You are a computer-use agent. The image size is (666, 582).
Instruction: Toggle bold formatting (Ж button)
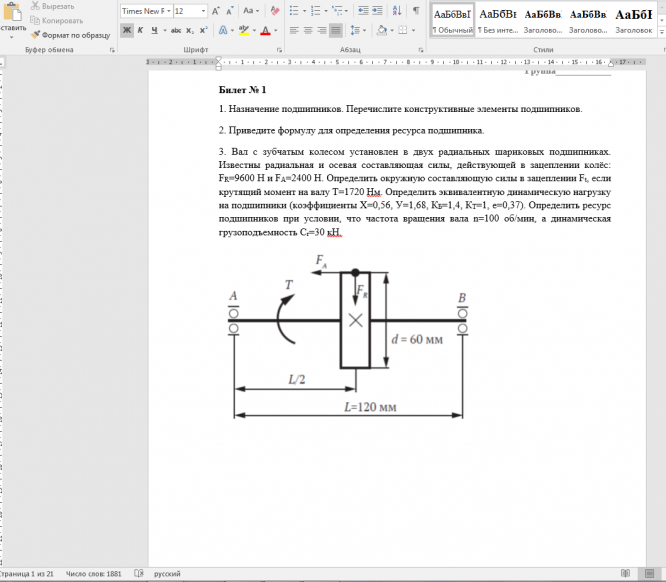pyautogui.click(x=126, y=31)
